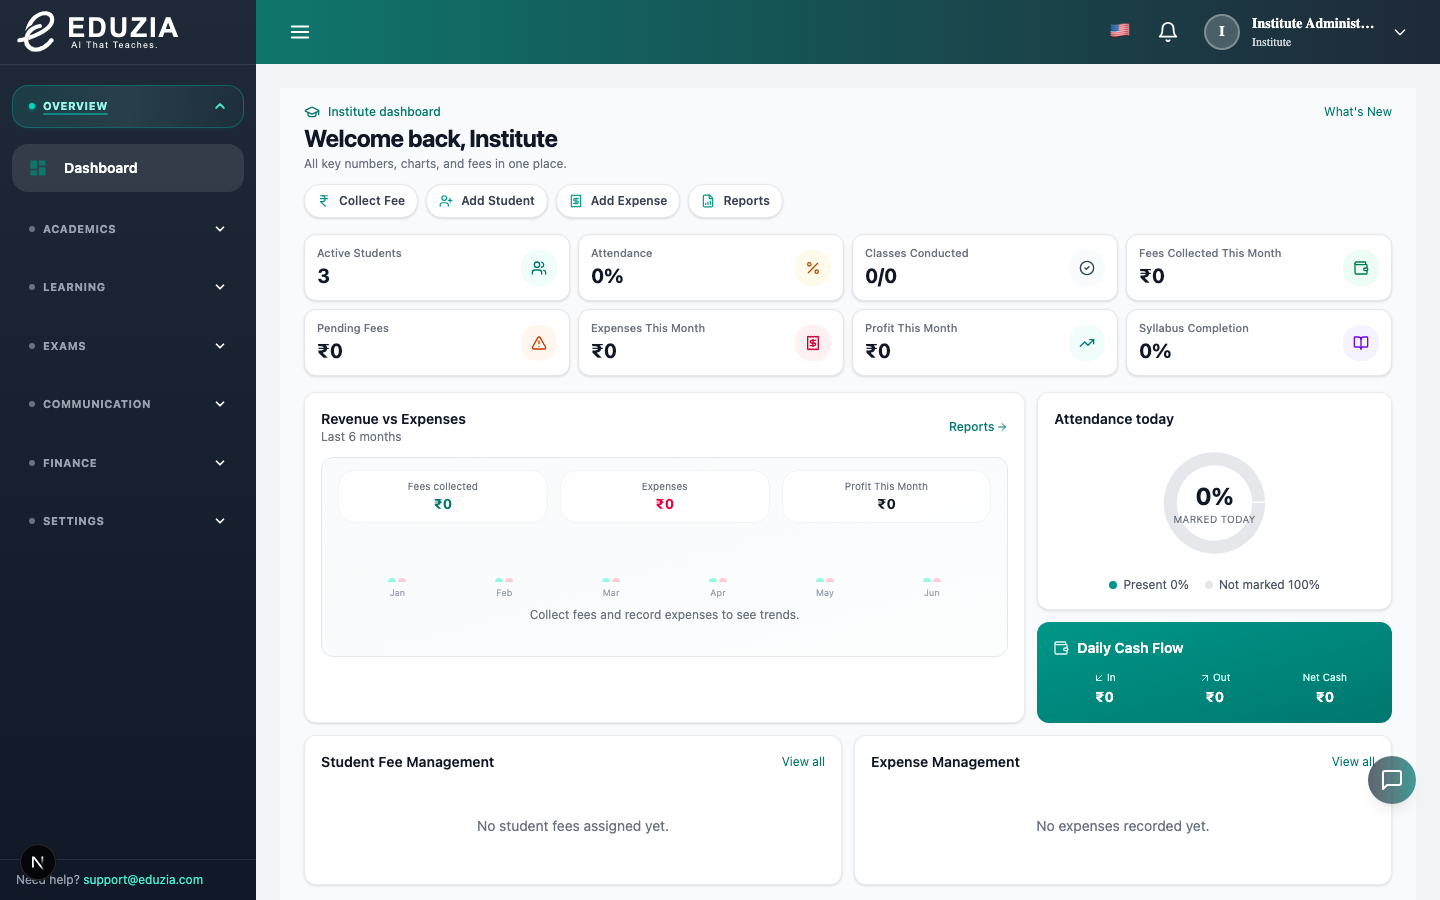Click the Reports quick action button
Viewport: 1440px width, 900px height.
pos(735,201)
